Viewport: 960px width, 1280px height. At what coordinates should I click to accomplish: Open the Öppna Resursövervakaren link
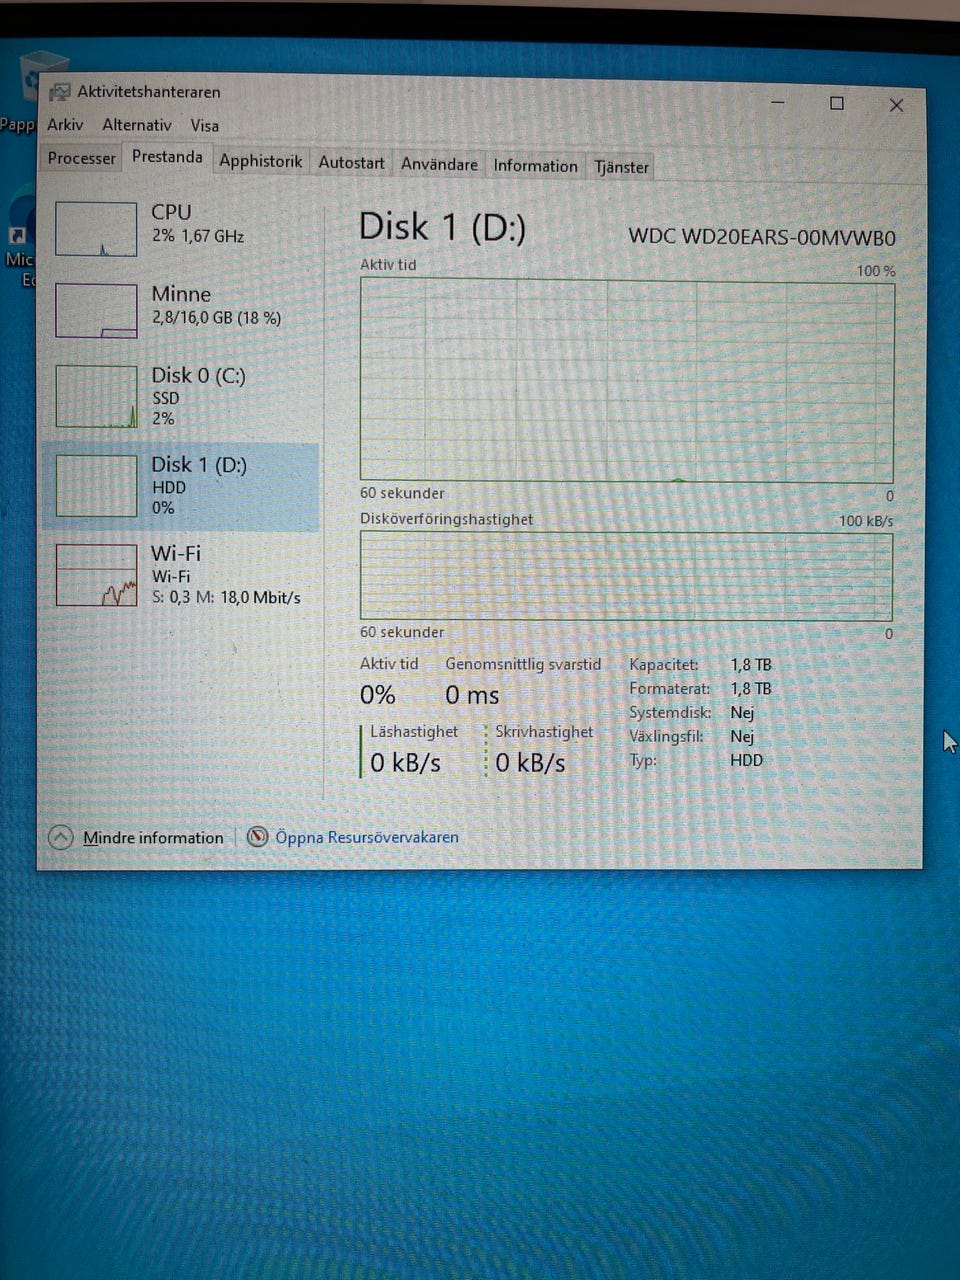pyautogui.click(x=367, y=837)
